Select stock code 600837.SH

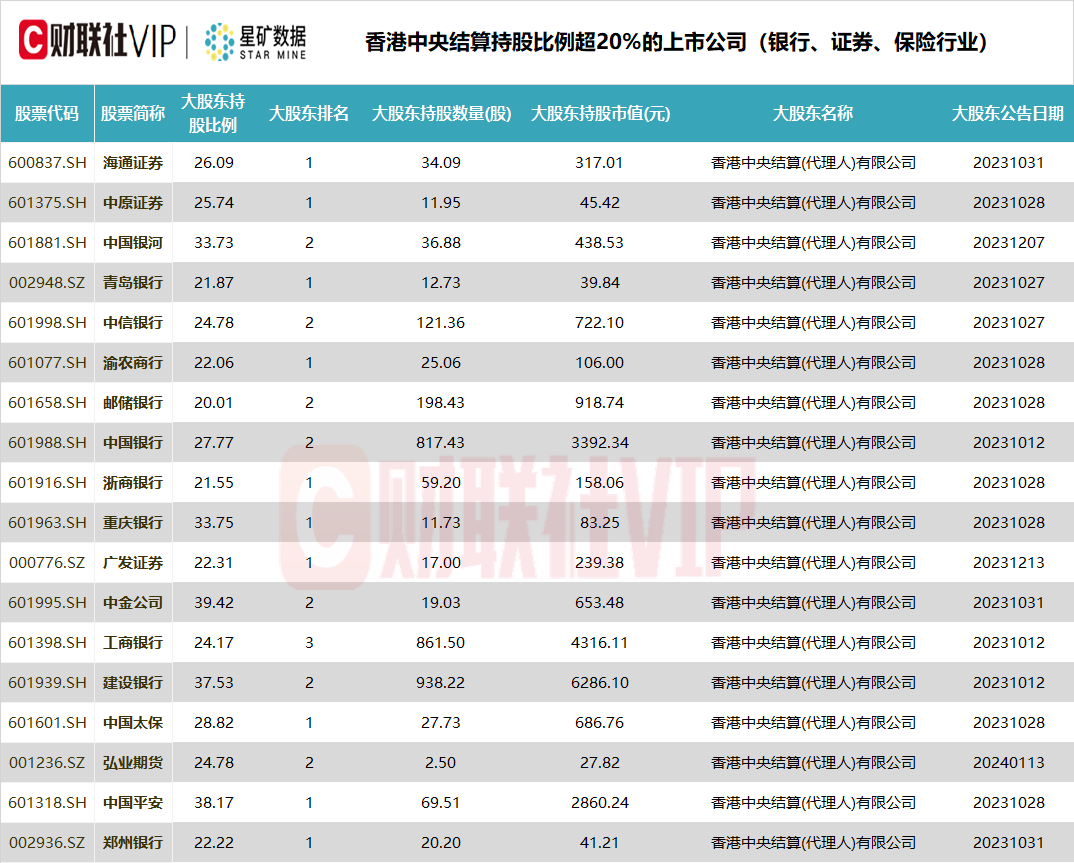[47, 163]
